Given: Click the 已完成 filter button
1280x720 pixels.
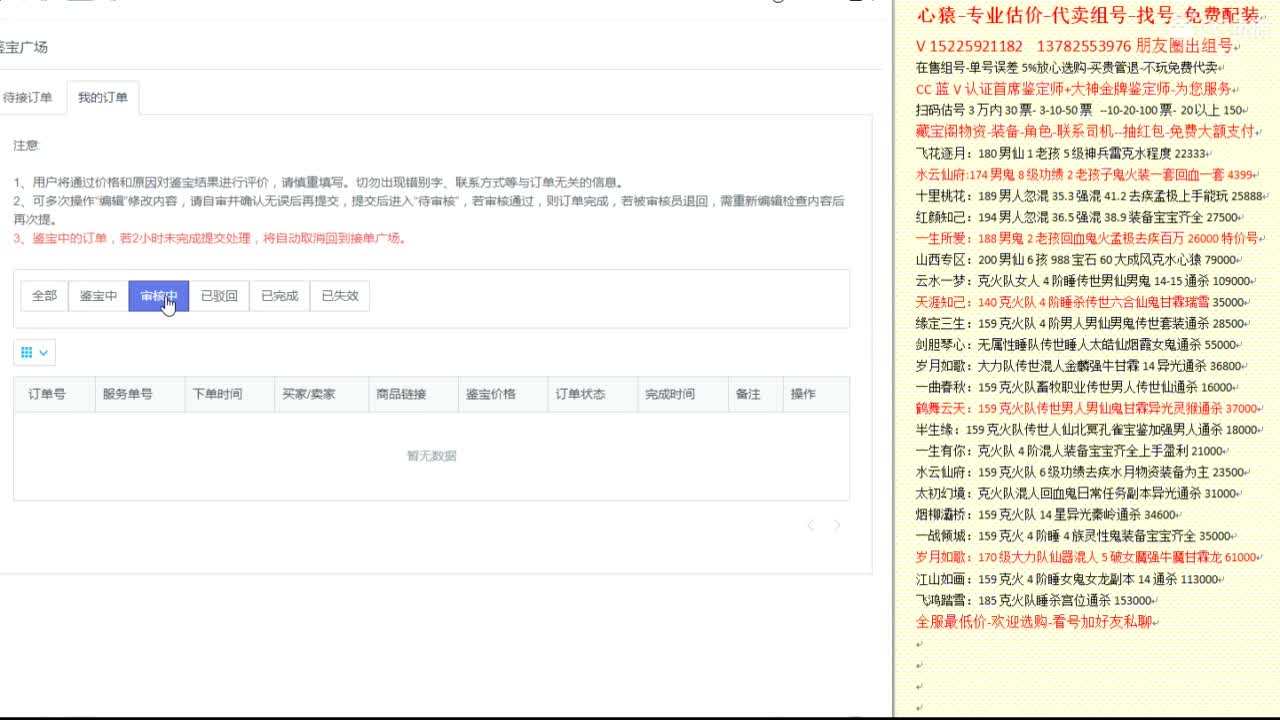Looking at the screenshot, I should tap(277, 295).
